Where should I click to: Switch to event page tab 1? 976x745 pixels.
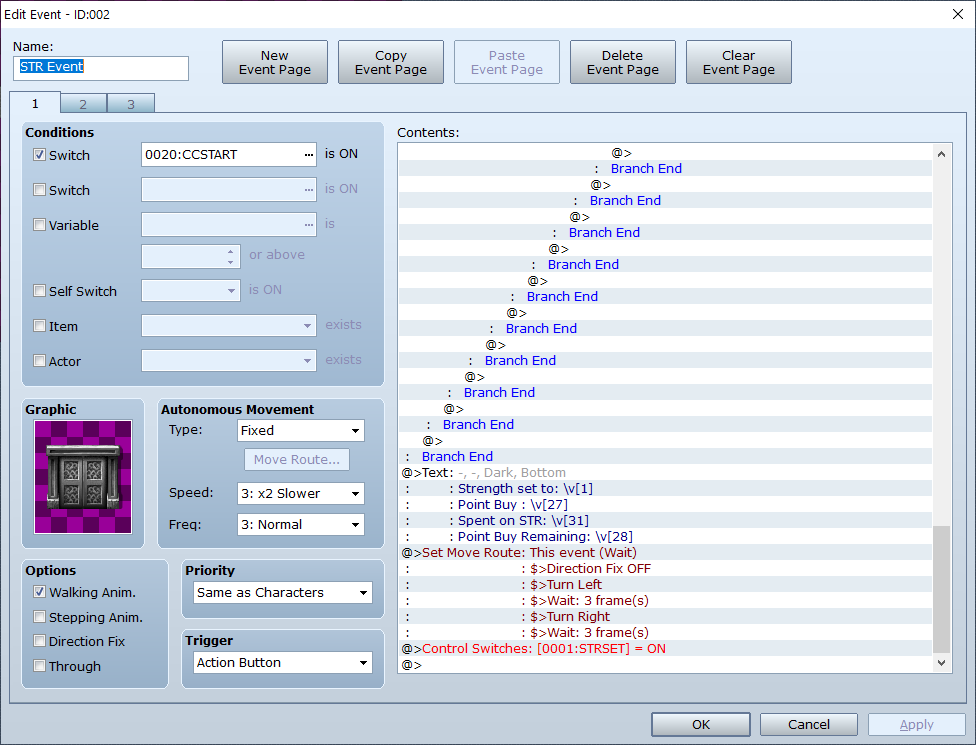(x=35, y=103)
